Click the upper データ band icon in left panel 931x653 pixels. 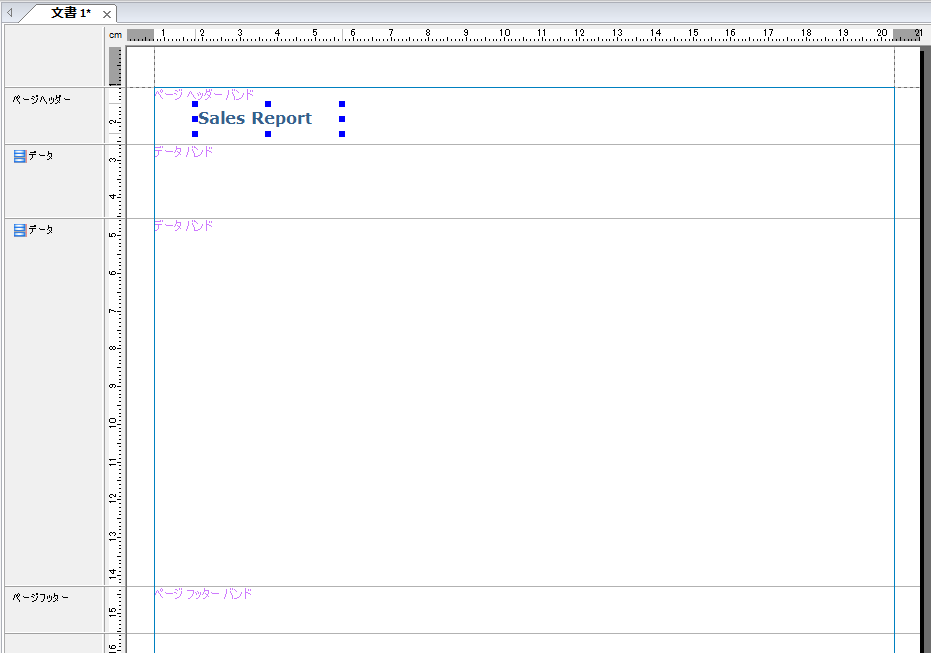coord(20,156)
